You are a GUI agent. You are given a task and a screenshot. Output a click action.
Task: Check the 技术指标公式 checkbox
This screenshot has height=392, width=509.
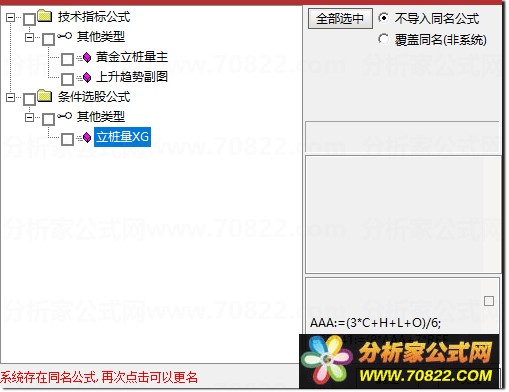click(x=29, y=19)
